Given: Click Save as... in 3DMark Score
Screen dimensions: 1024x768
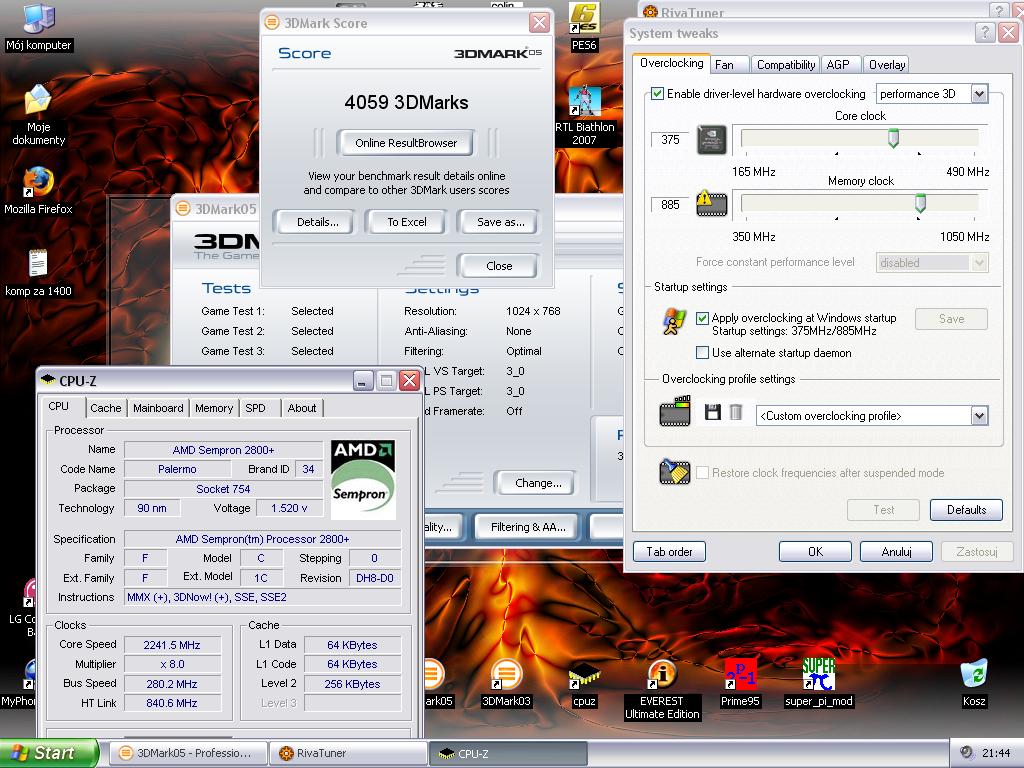Looking at the screenshot, I should 500,222.
